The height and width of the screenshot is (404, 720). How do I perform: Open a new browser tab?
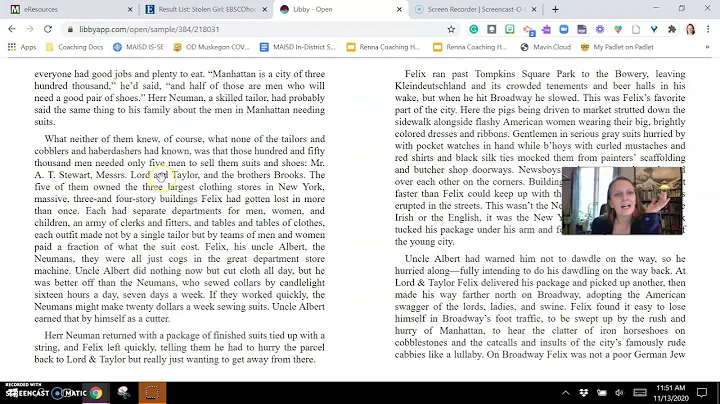(555, 9)
